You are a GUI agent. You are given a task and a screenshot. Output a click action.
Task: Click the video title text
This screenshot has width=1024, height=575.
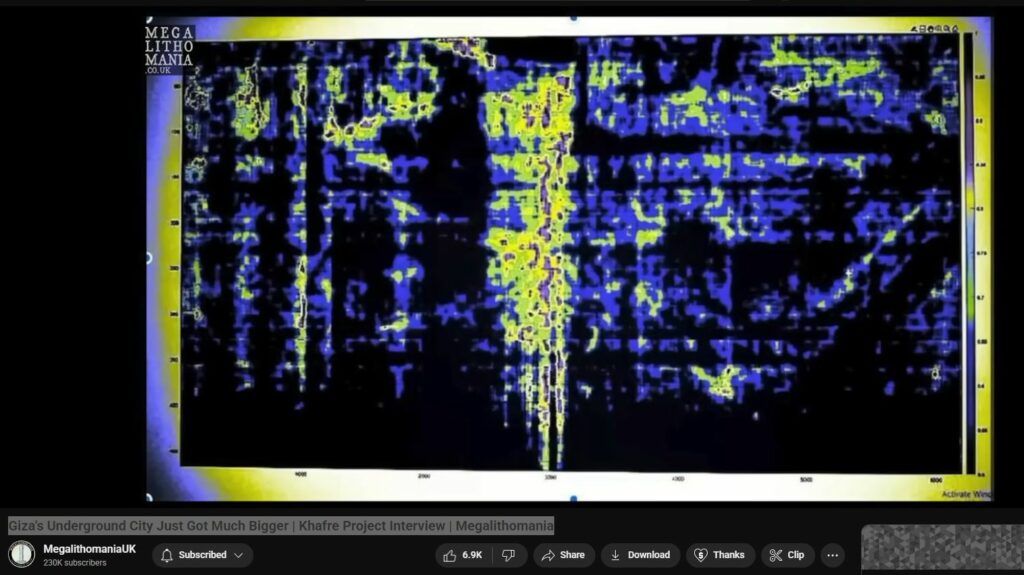281,526
